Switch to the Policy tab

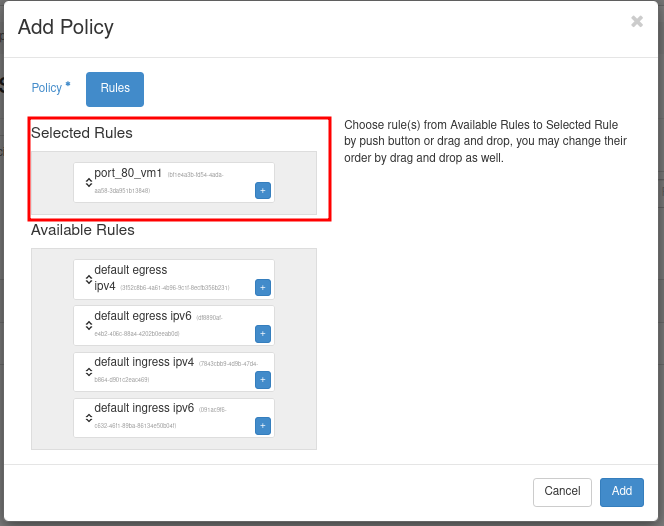click(x=47, y=88)
